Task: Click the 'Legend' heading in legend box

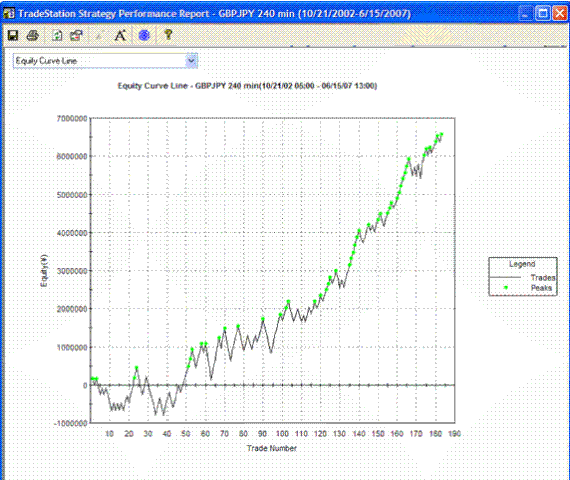Action: [x=522, y=264]
